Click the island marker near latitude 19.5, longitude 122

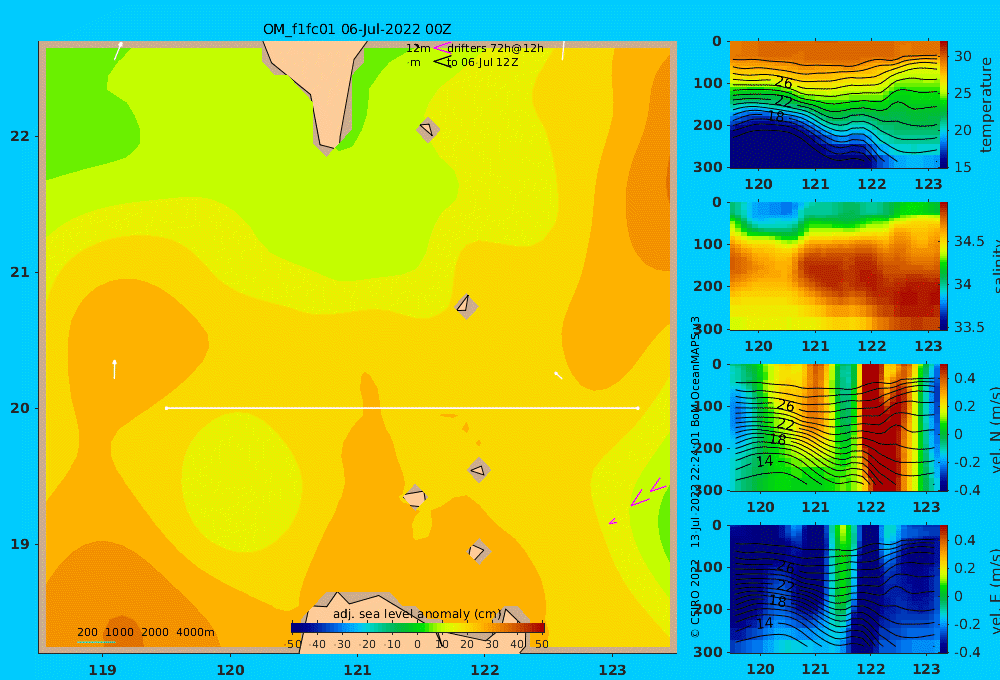pyautogui.click(x=479, y=470)
